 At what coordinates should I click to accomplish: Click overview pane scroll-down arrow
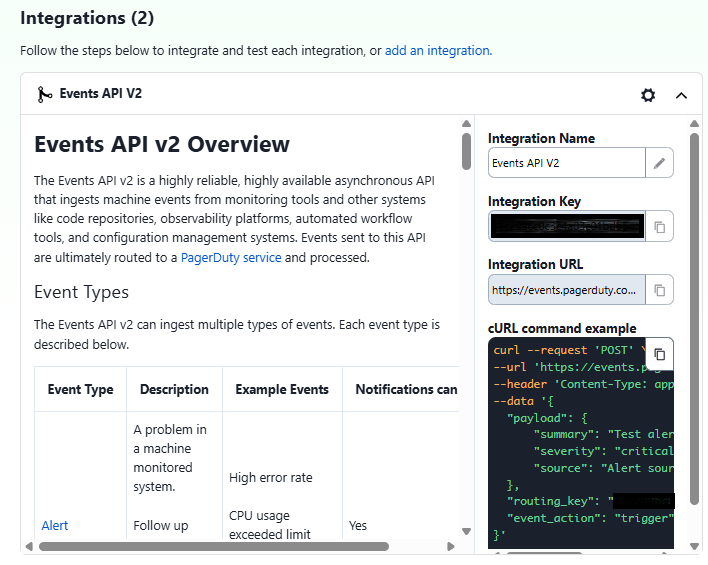466,531
